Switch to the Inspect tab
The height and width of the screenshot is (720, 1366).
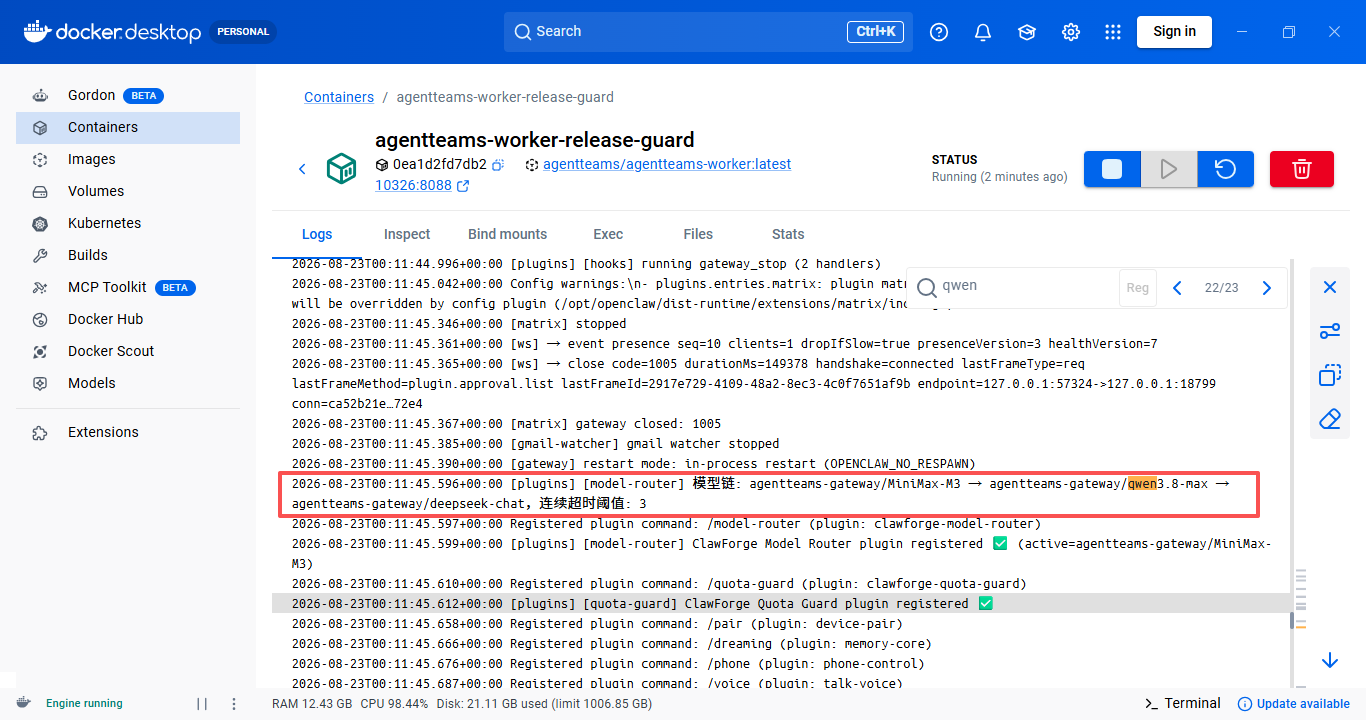click(407, 234)
